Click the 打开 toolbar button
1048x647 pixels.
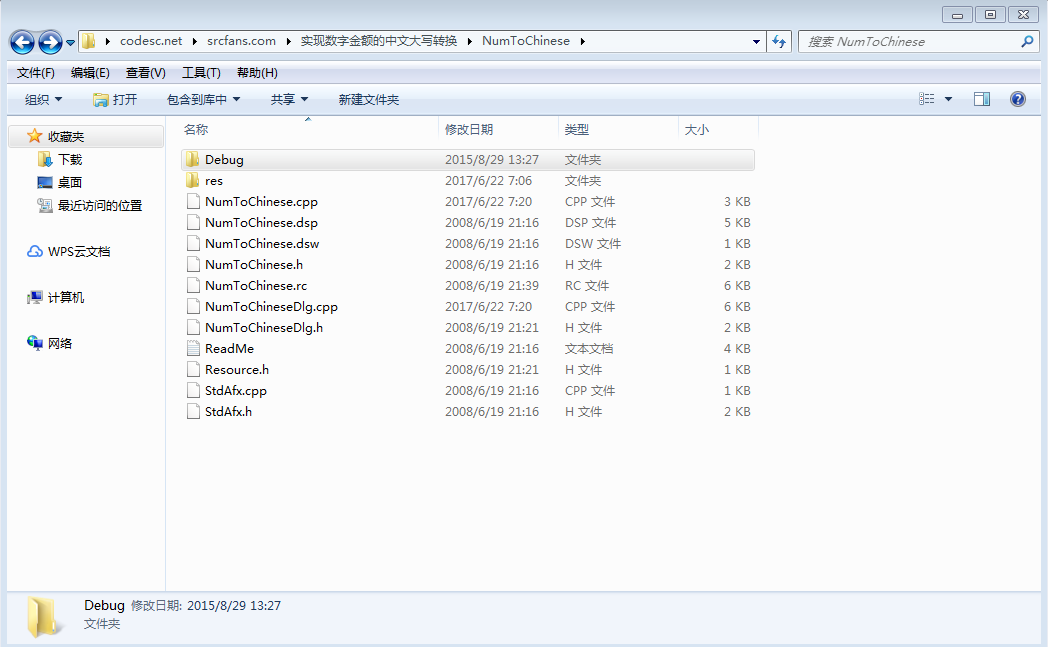(115, 100)
